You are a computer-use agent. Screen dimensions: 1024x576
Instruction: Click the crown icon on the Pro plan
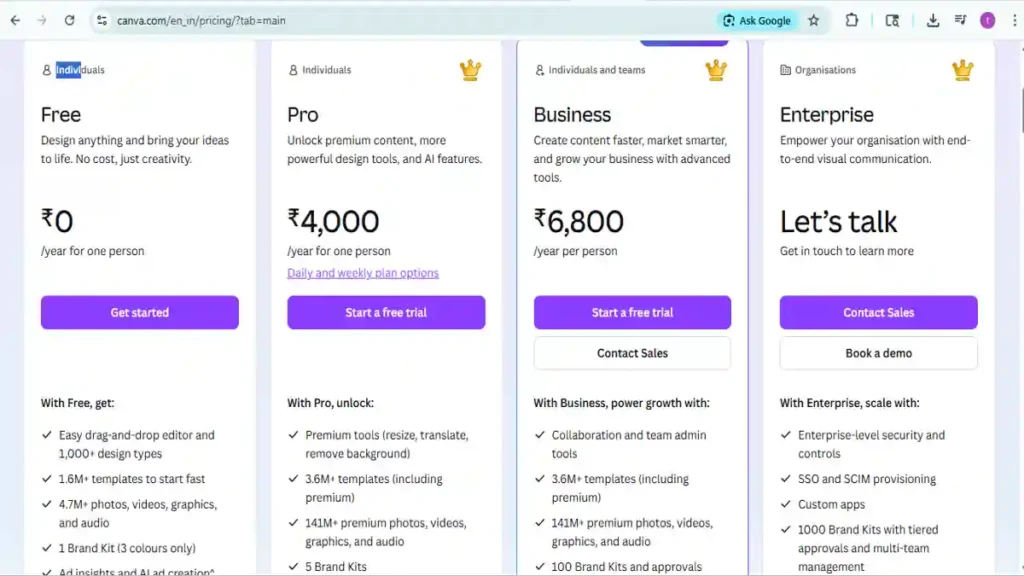coord(468,70)
